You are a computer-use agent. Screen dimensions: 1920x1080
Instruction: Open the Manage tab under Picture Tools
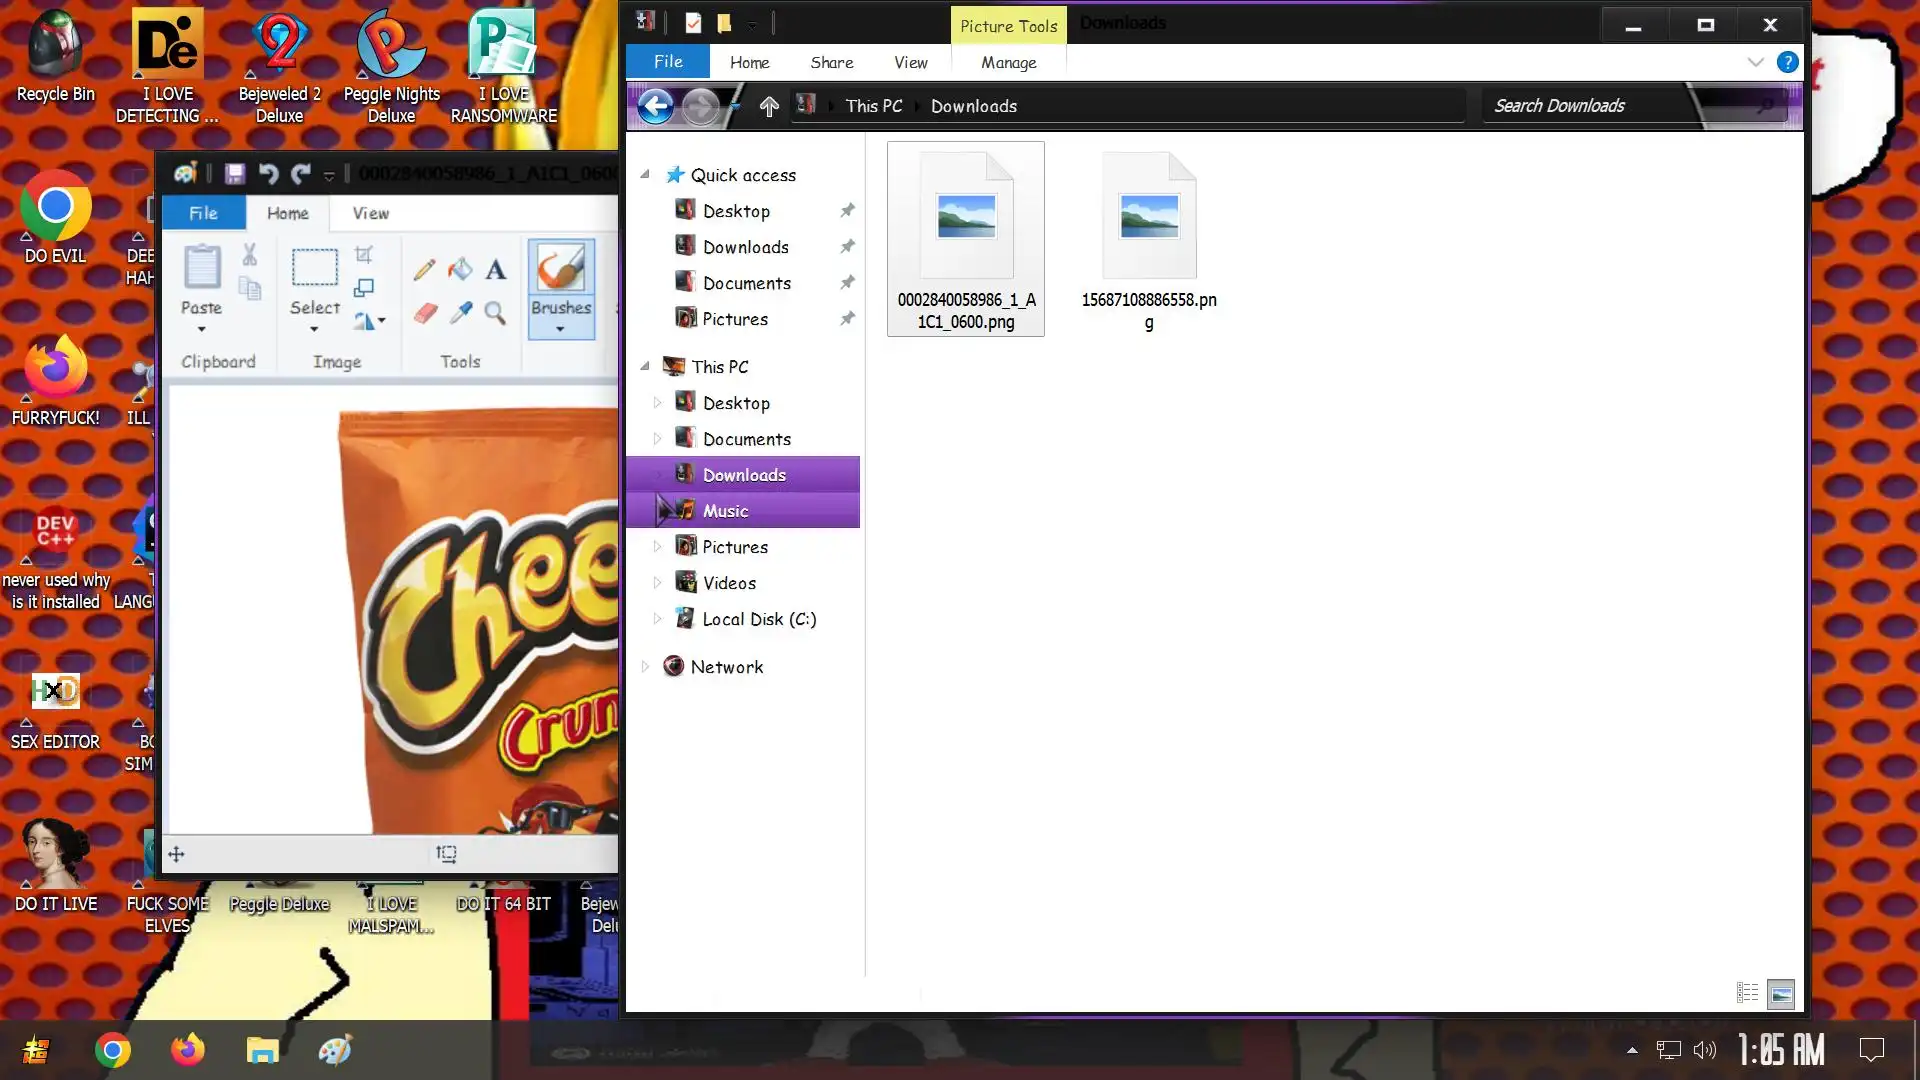[x=1008, y=62]
